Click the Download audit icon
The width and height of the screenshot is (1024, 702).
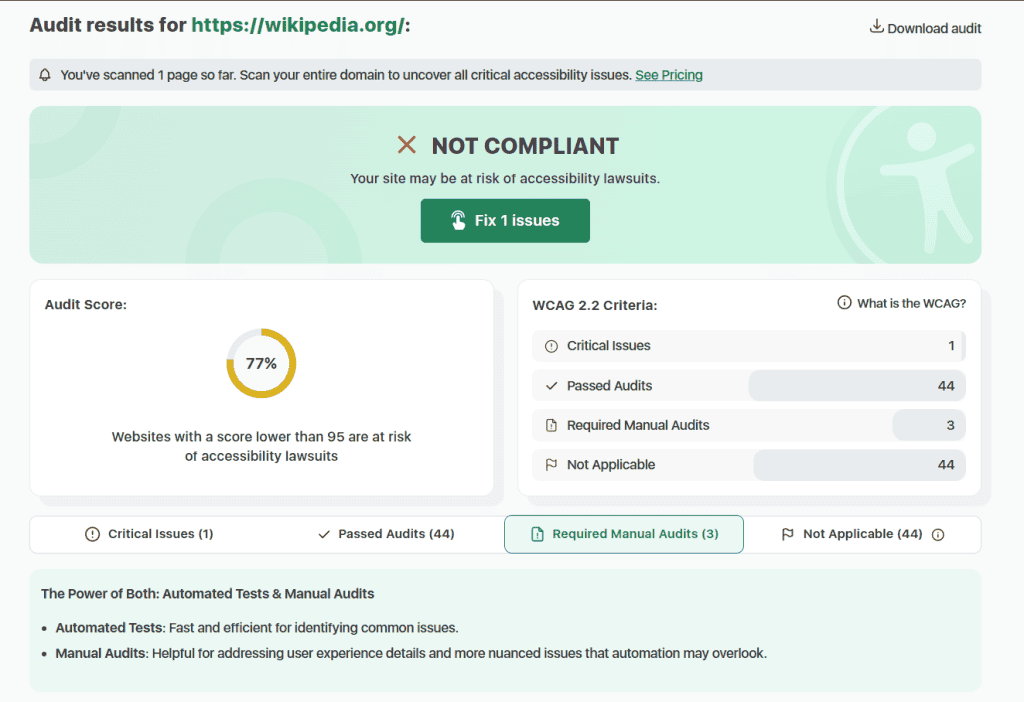click(x=876, y=26)
